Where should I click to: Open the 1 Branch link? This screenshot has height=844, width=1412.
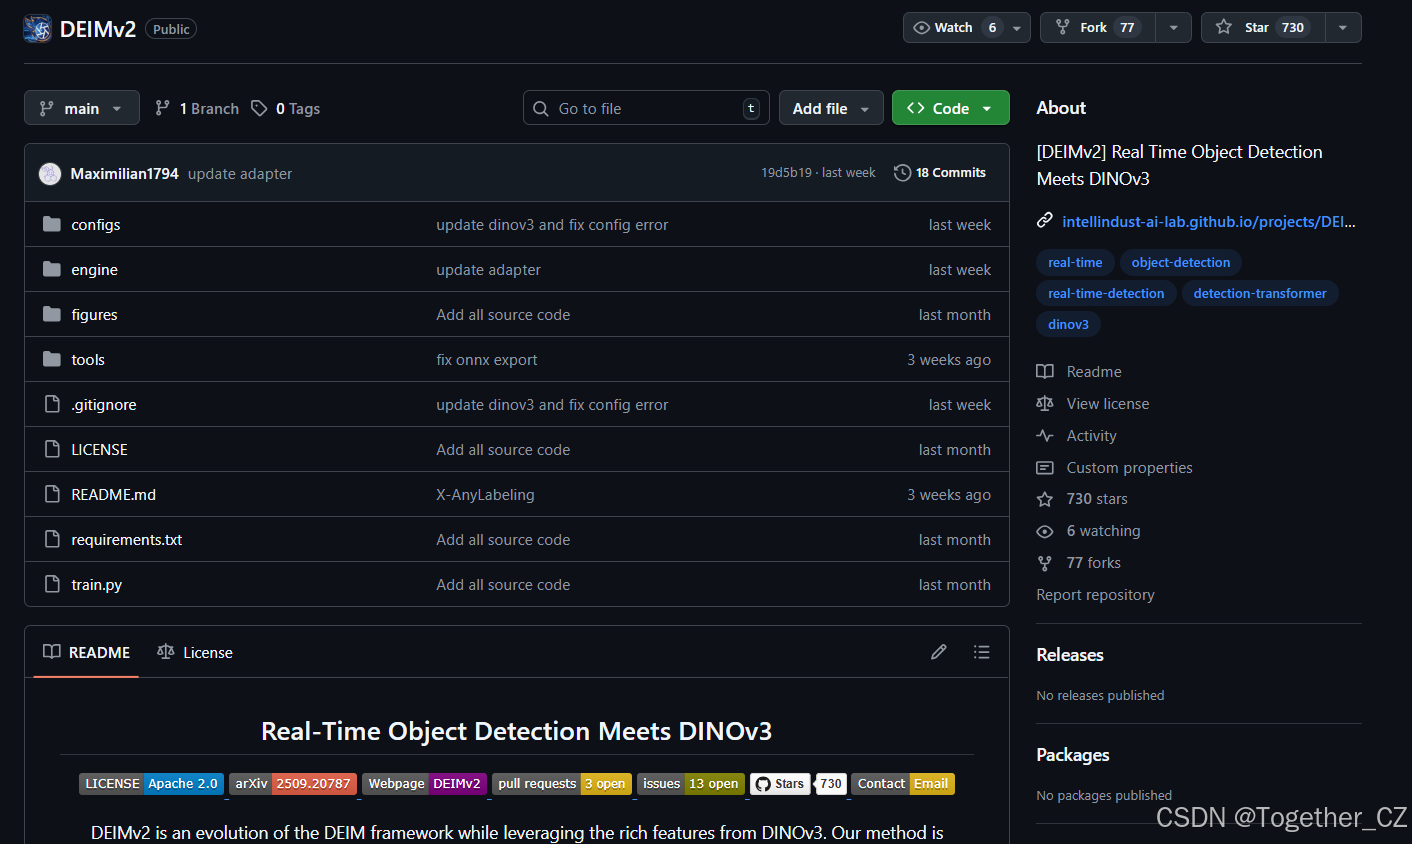click(x=197, y=108)
